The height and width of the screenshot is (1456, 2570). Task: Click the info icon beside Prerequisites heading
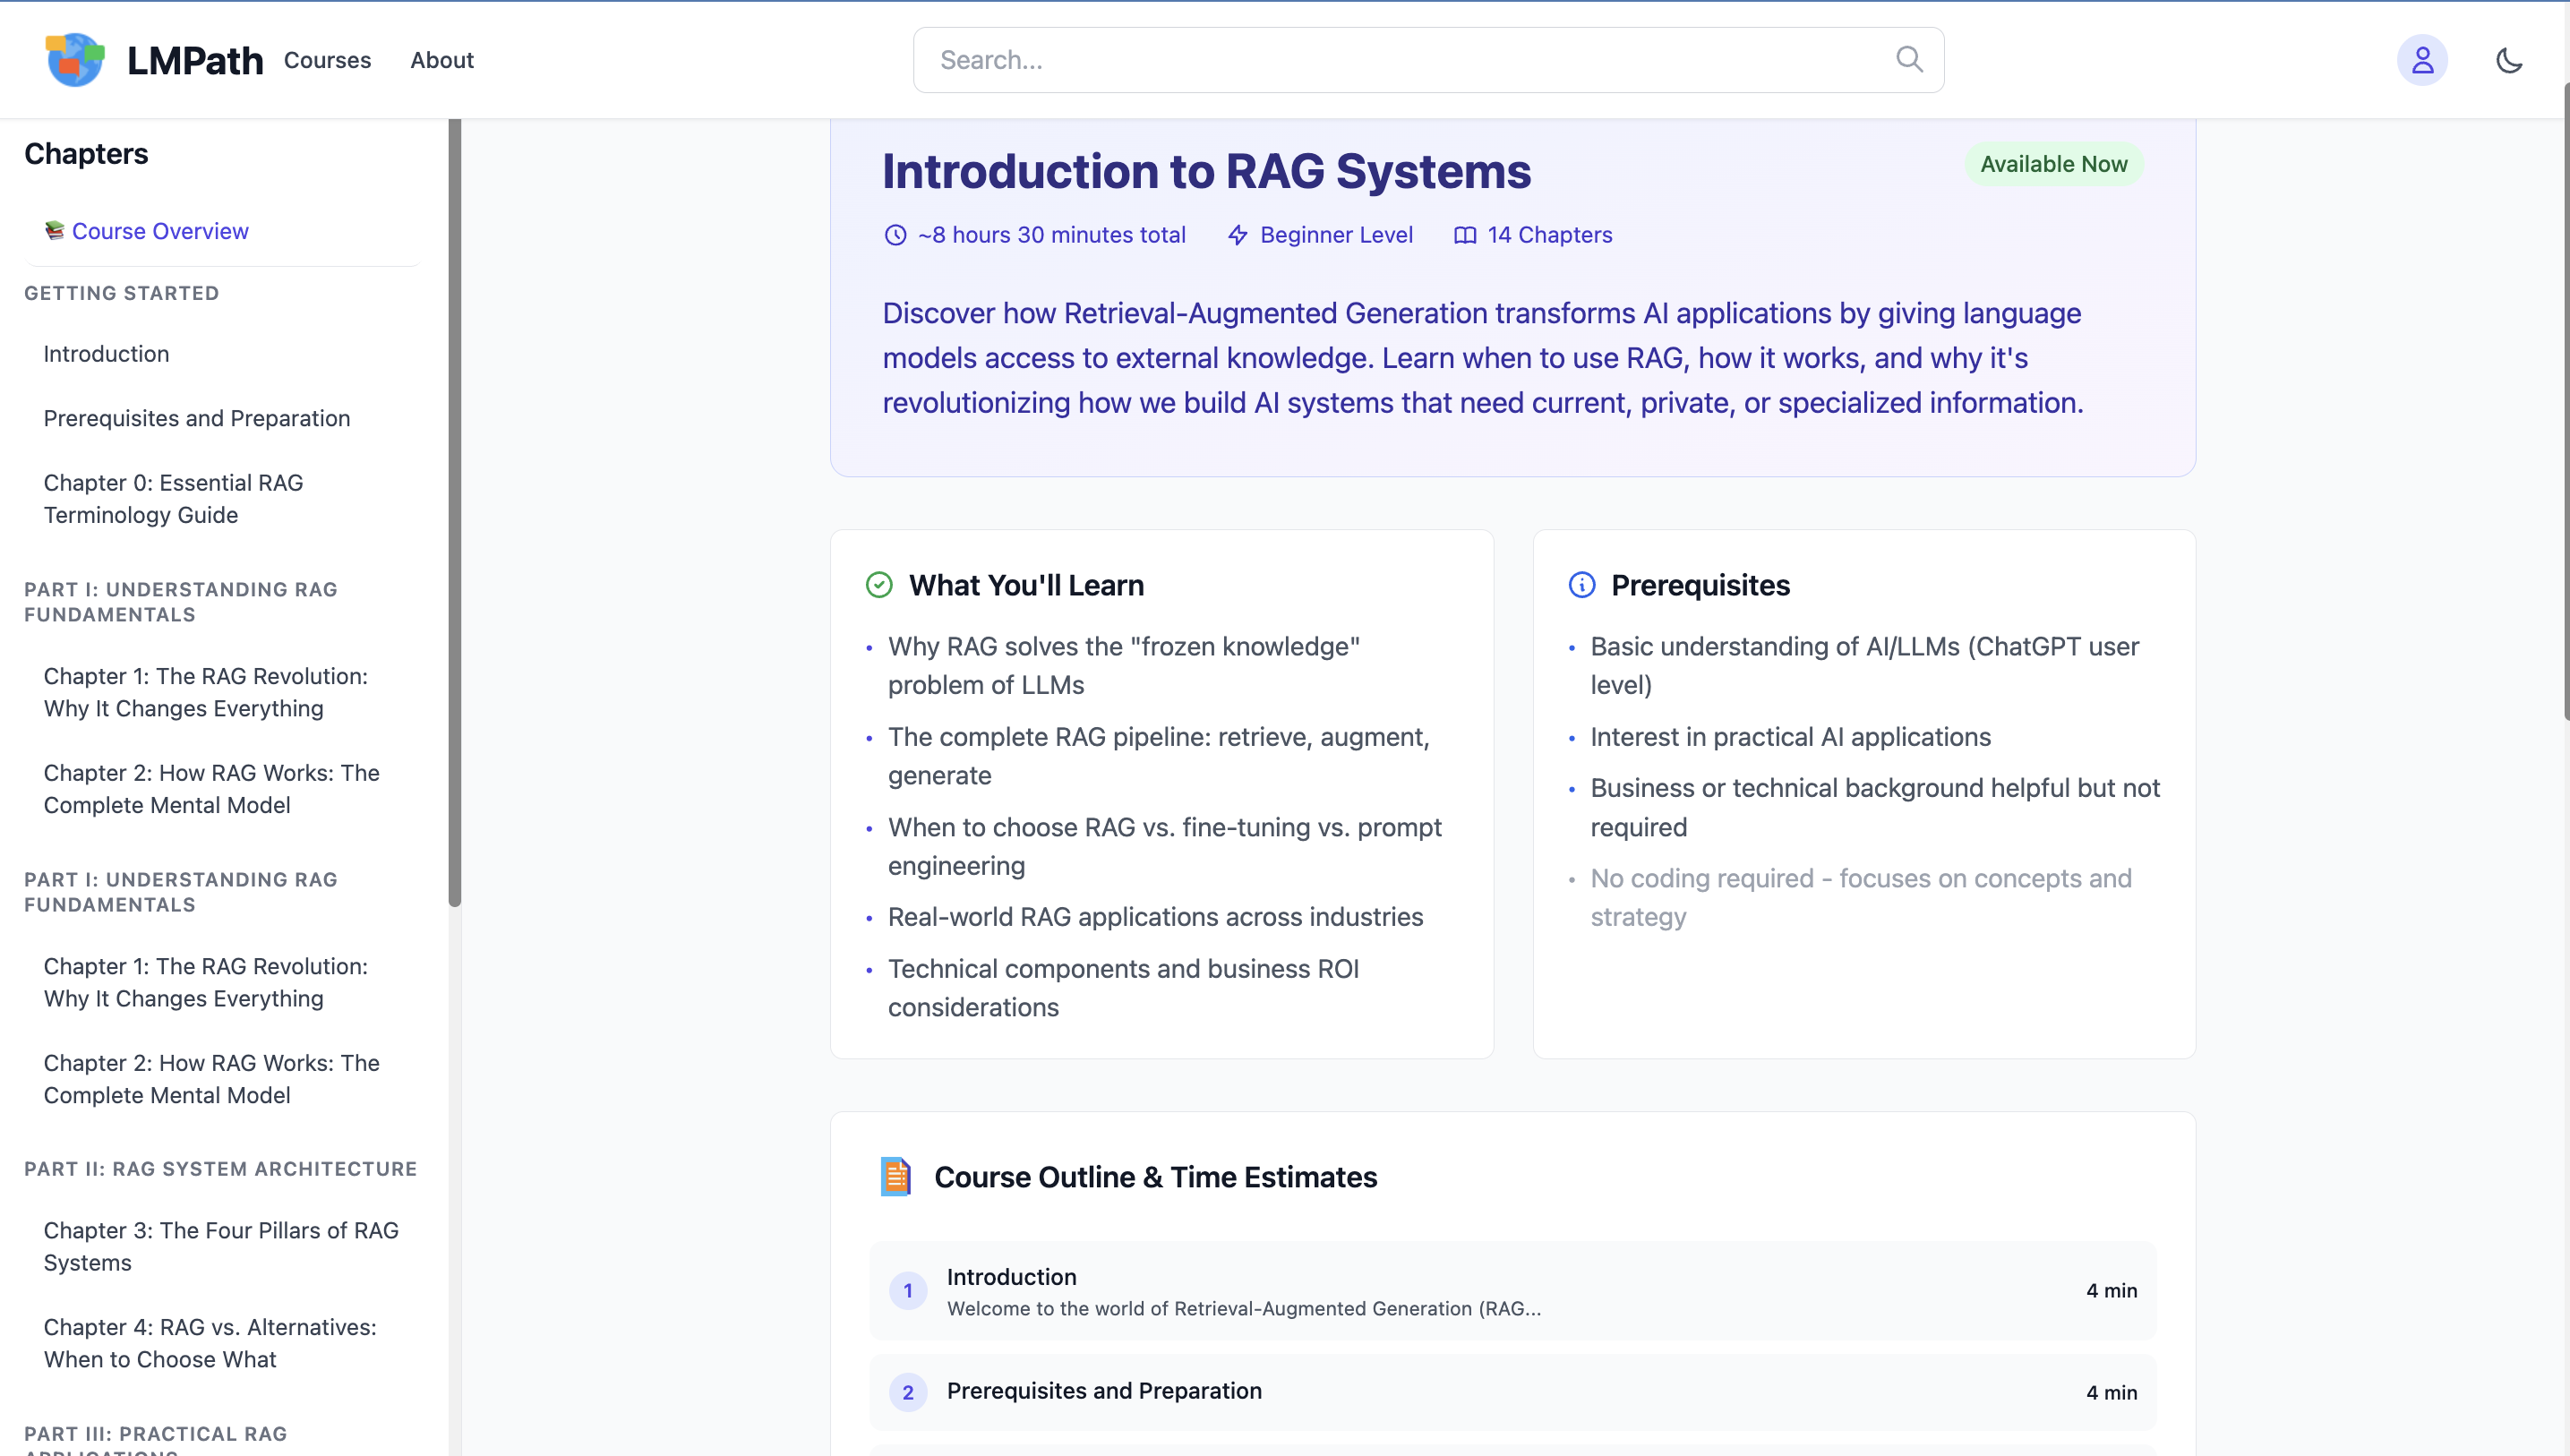click(1582, 584)
